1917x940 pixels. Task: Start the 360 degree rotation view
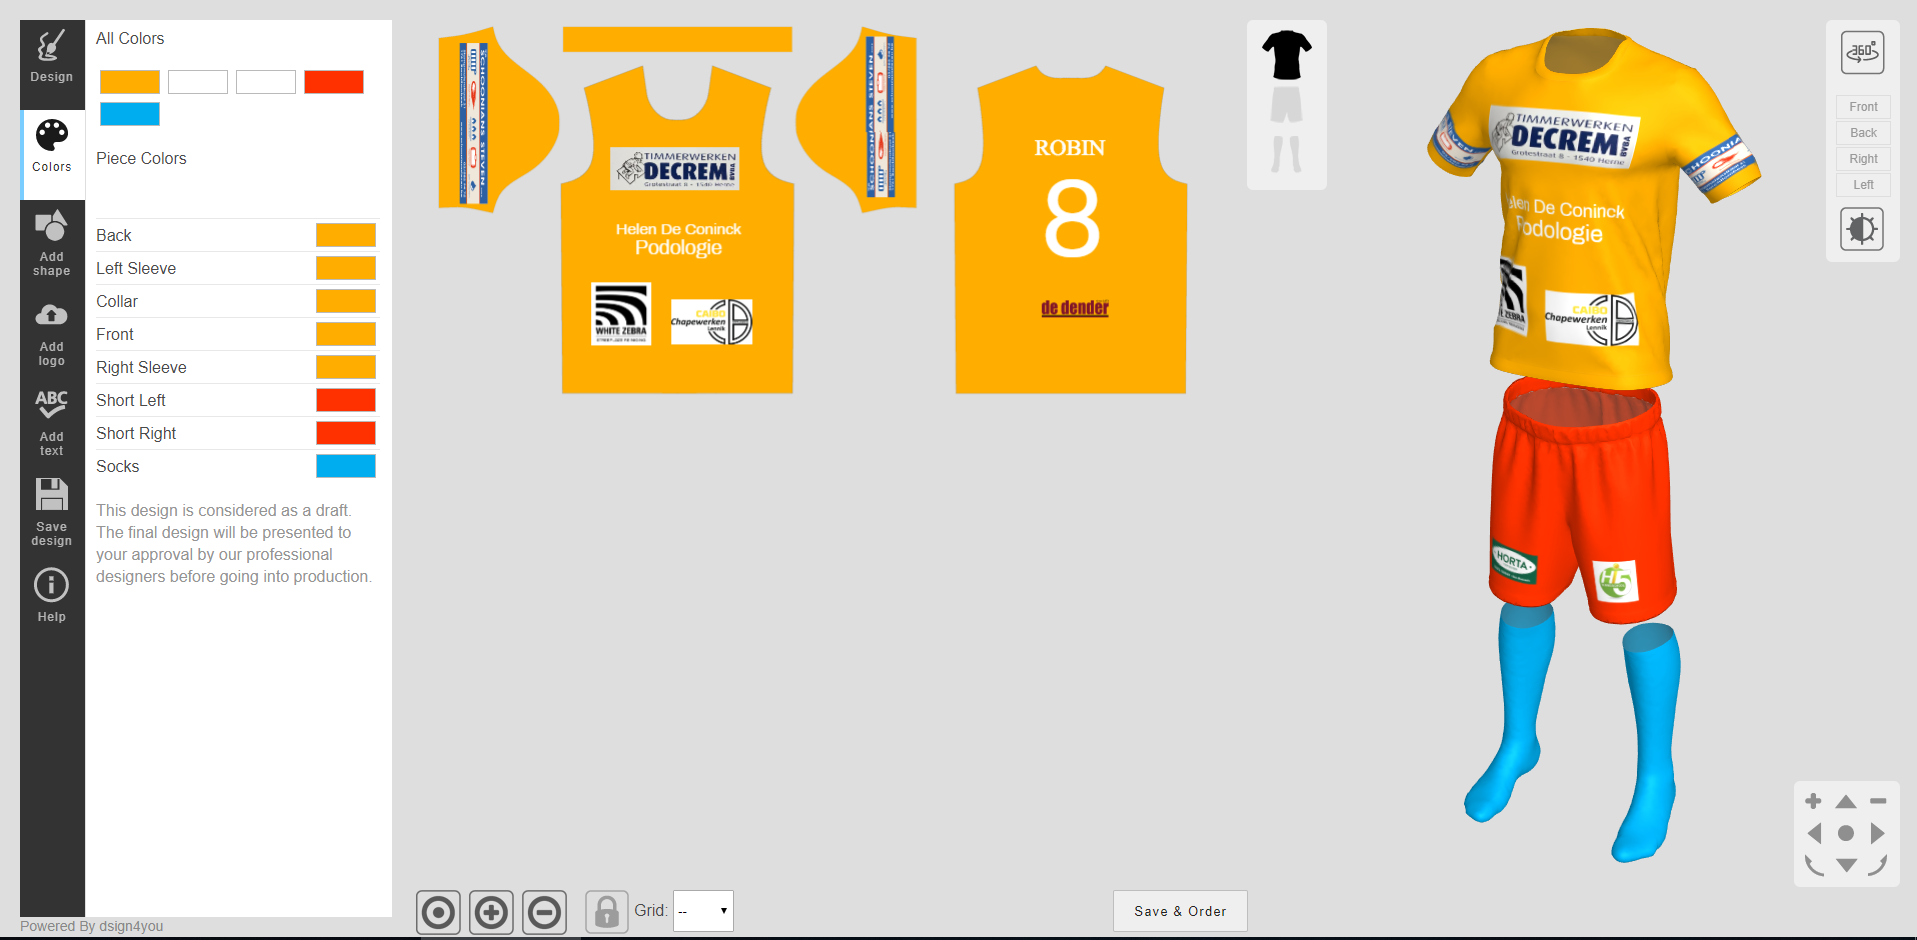coord(1862,52)
